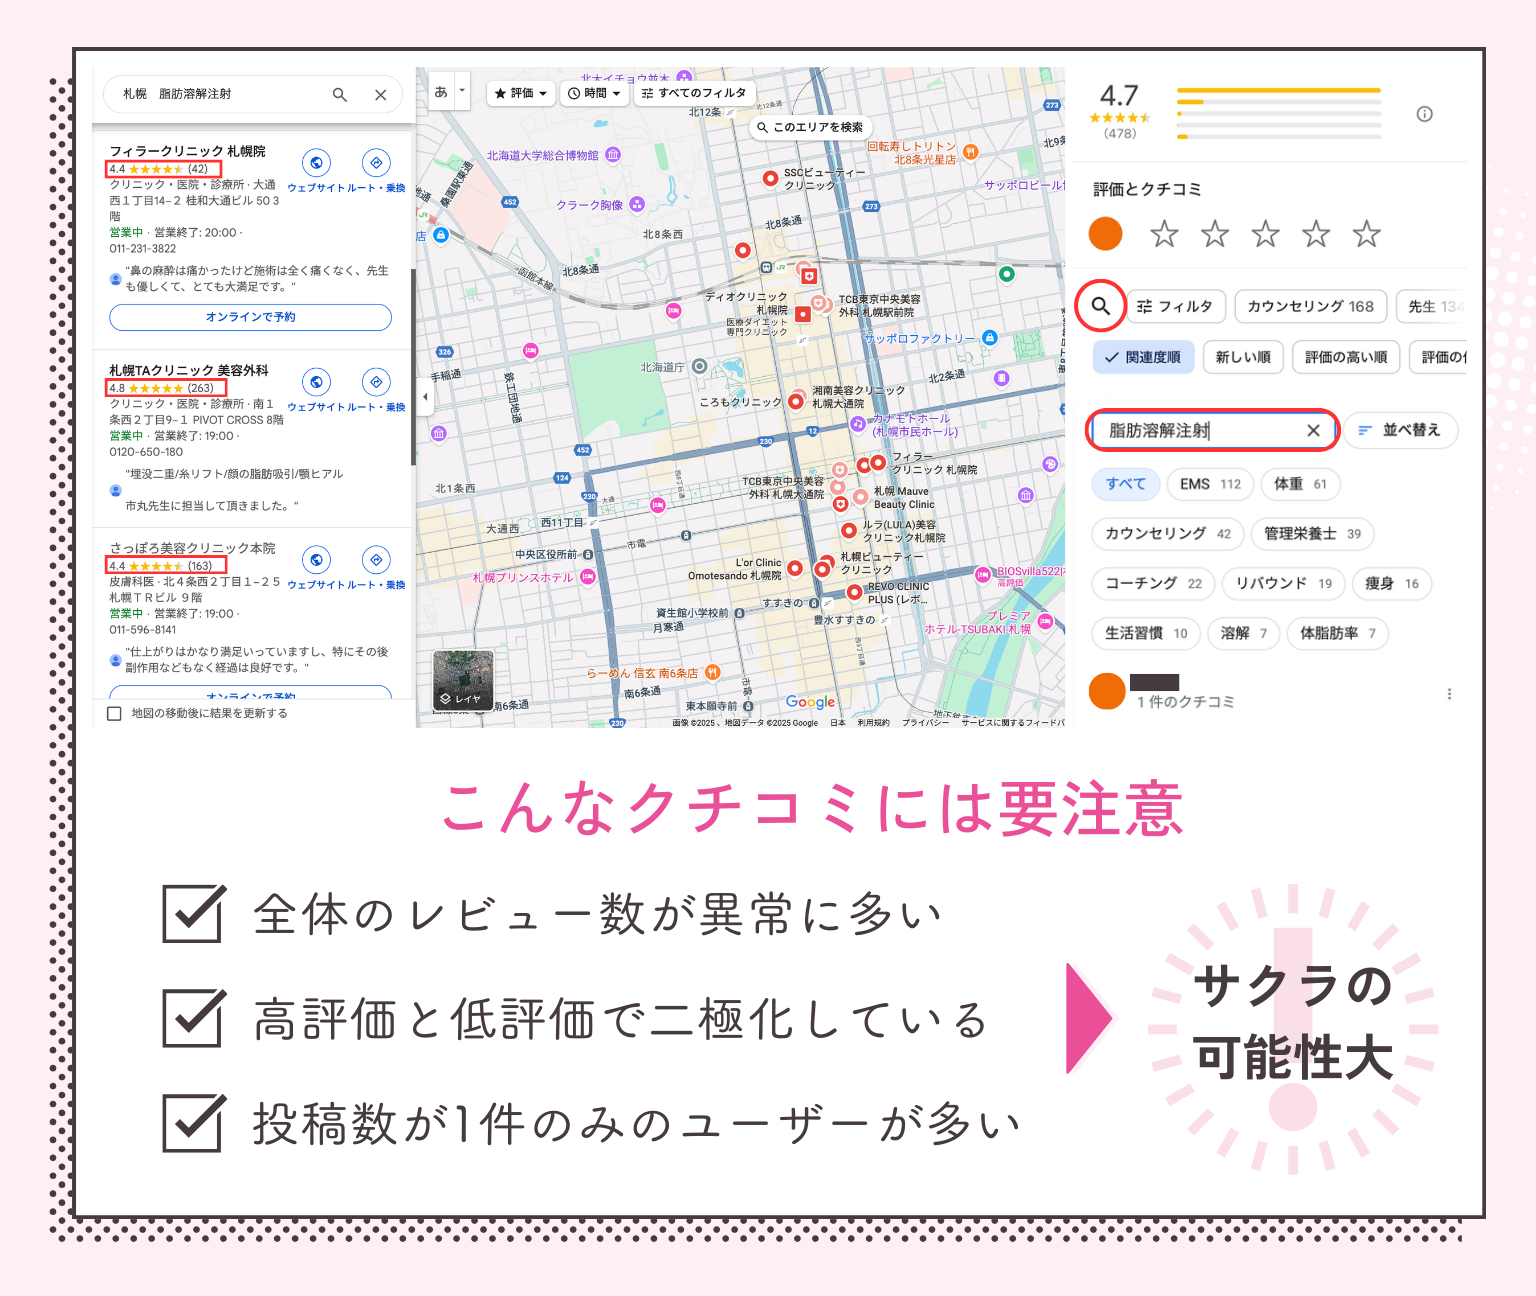Select the 北海道大学総合博物館 museum marker
This screenshot has width=1536, height=1296.
pos(613,155)
